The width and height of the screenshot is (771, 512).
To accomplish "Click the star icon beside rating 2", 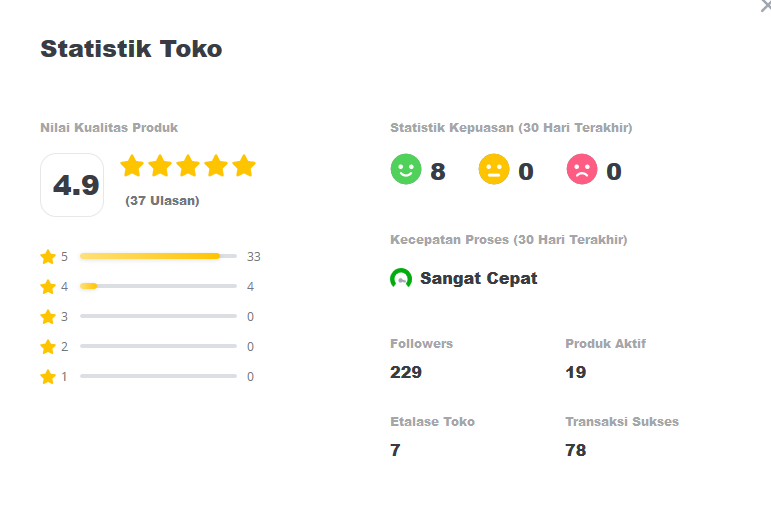I will tap(48, 347).
